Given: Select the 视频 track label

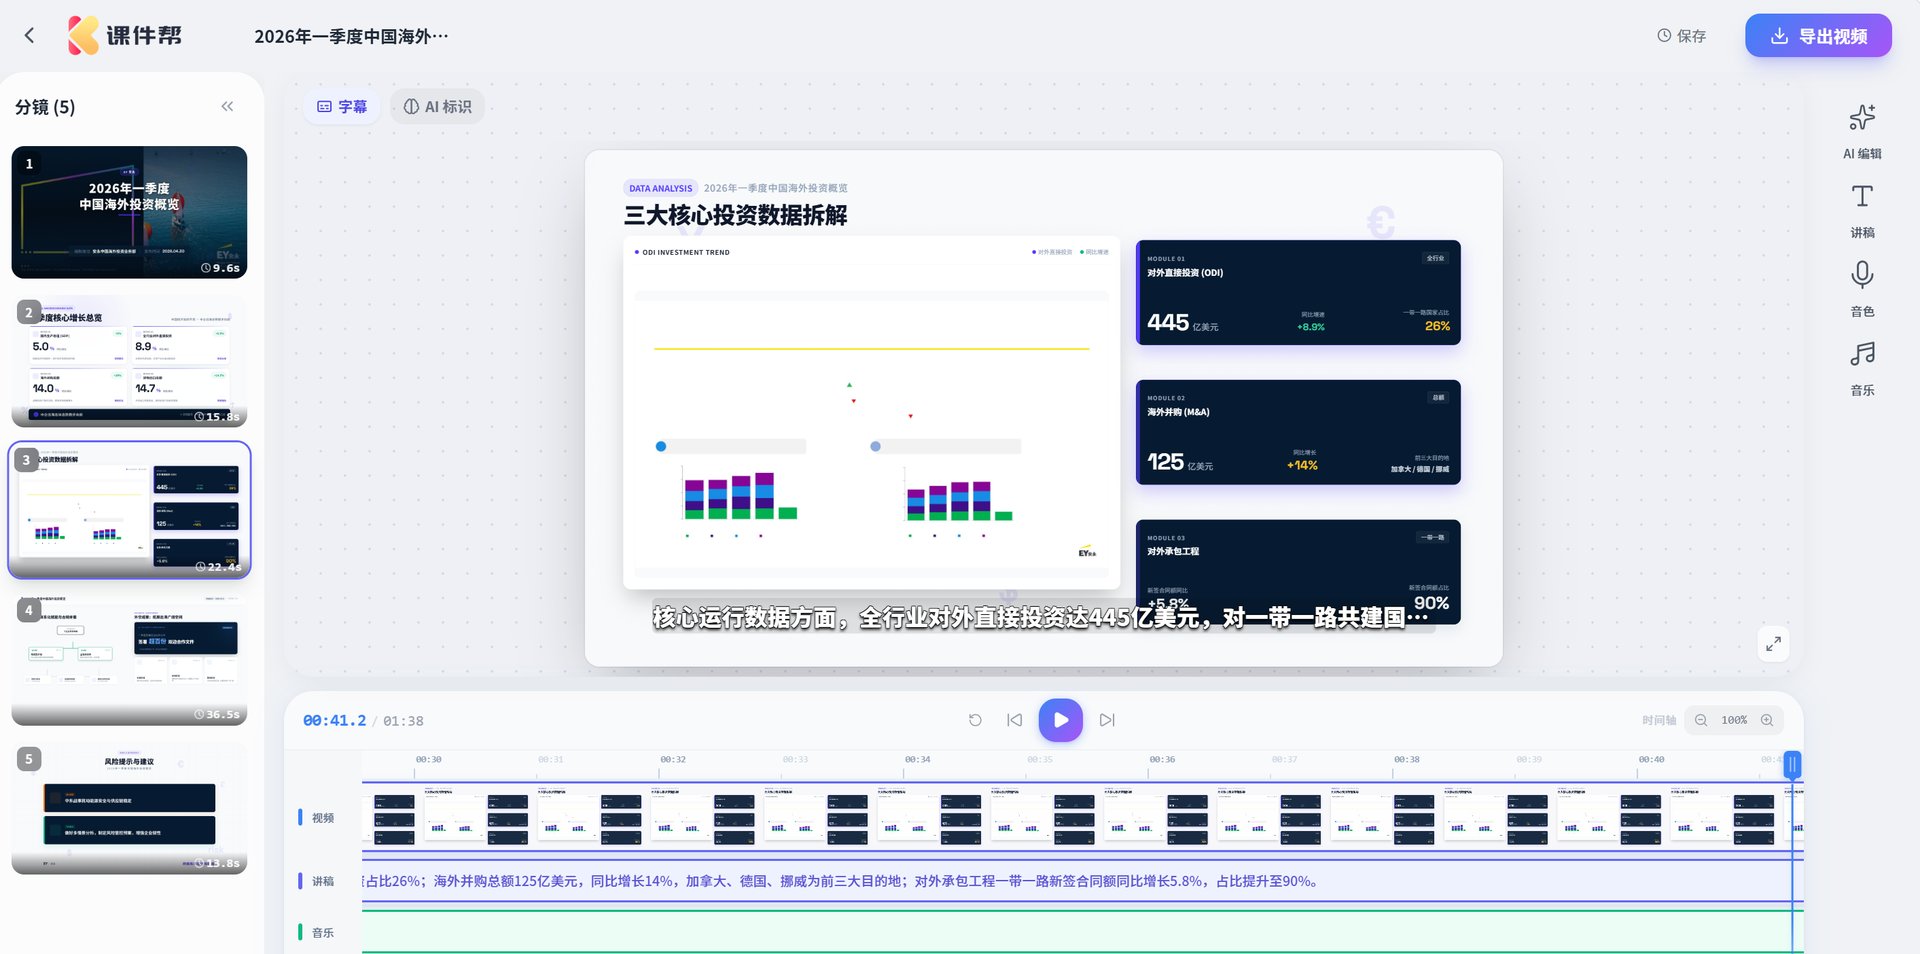Looking at the screenshot, I should 322,818.
